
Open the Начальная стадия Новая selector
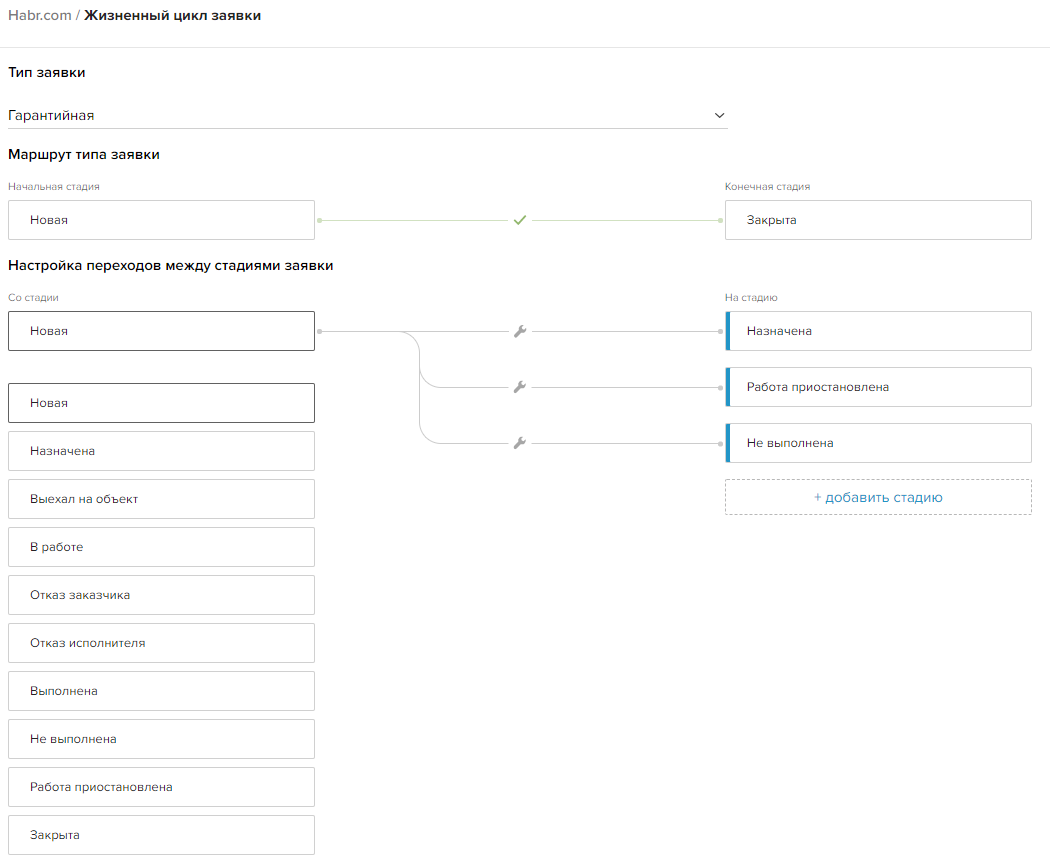click(x=161, y=220)
